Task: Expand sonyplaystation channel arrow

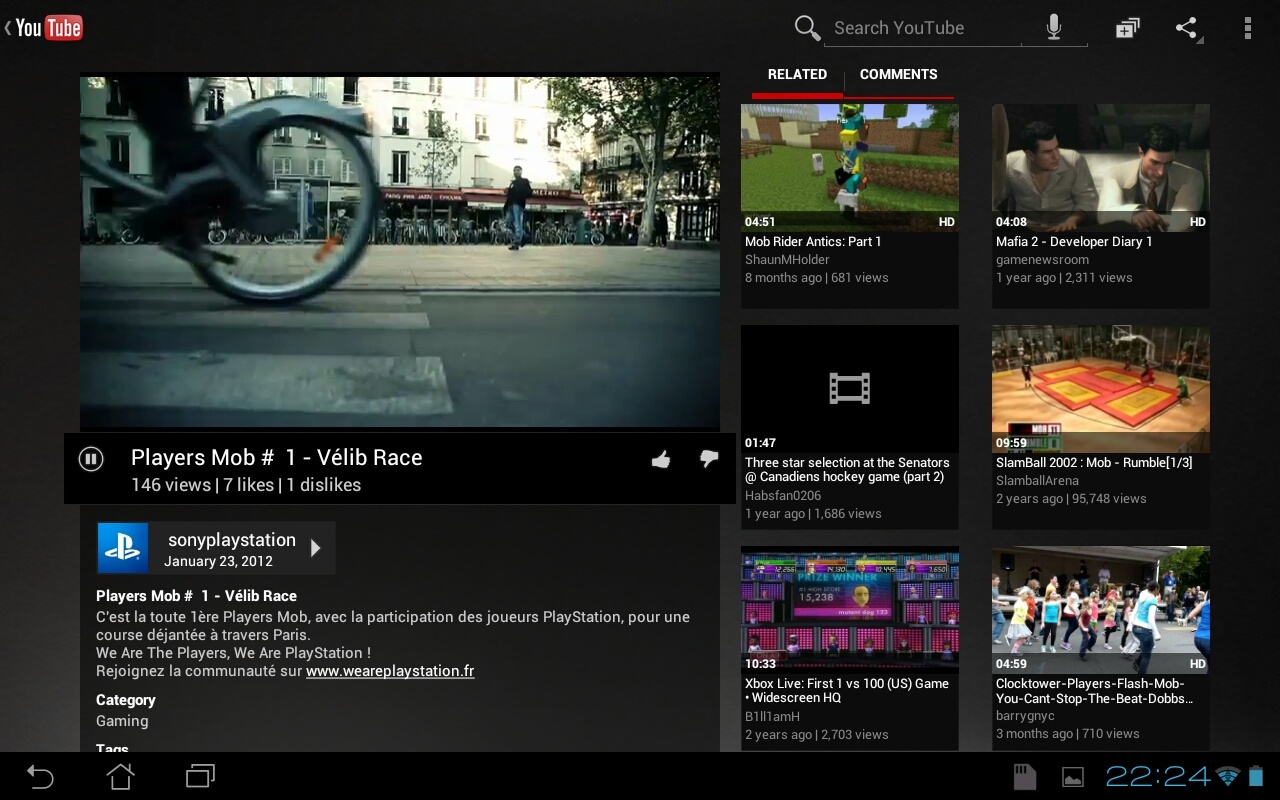Action: pos(315,548)
